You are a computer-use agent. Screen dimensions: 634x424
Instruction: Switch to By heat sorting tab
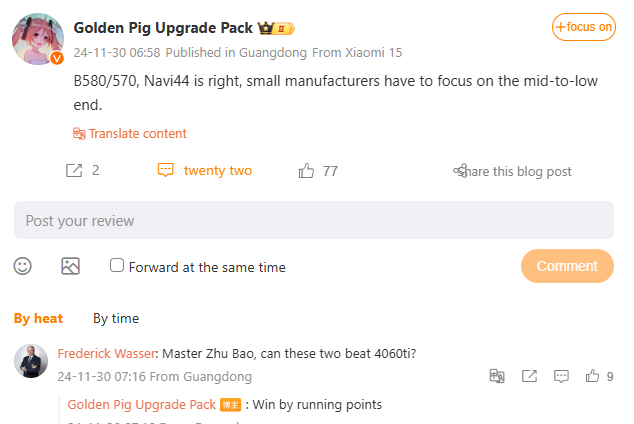tap(38, 318)
